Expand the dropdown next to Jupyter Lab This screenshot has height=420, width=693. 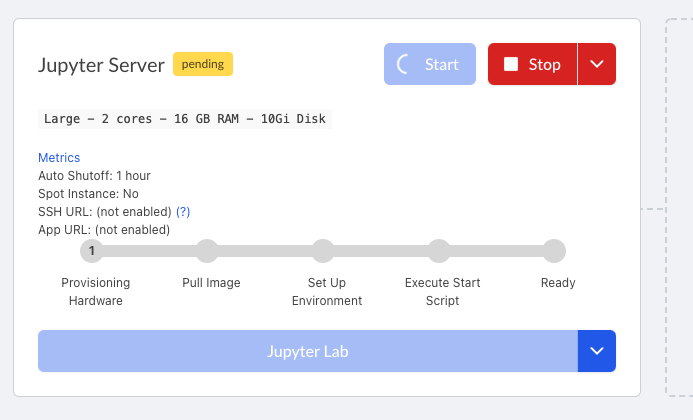coord(597,351)
